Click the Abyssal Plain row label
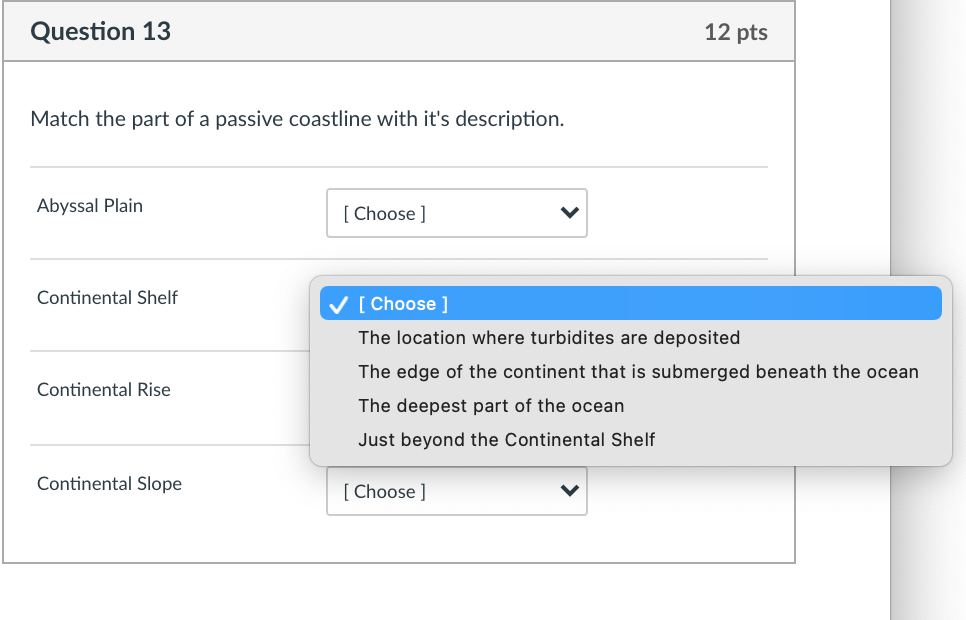Image resolution: width=966 pixels, height=620 pixels. pyautogui.click(x=90, y=205)
